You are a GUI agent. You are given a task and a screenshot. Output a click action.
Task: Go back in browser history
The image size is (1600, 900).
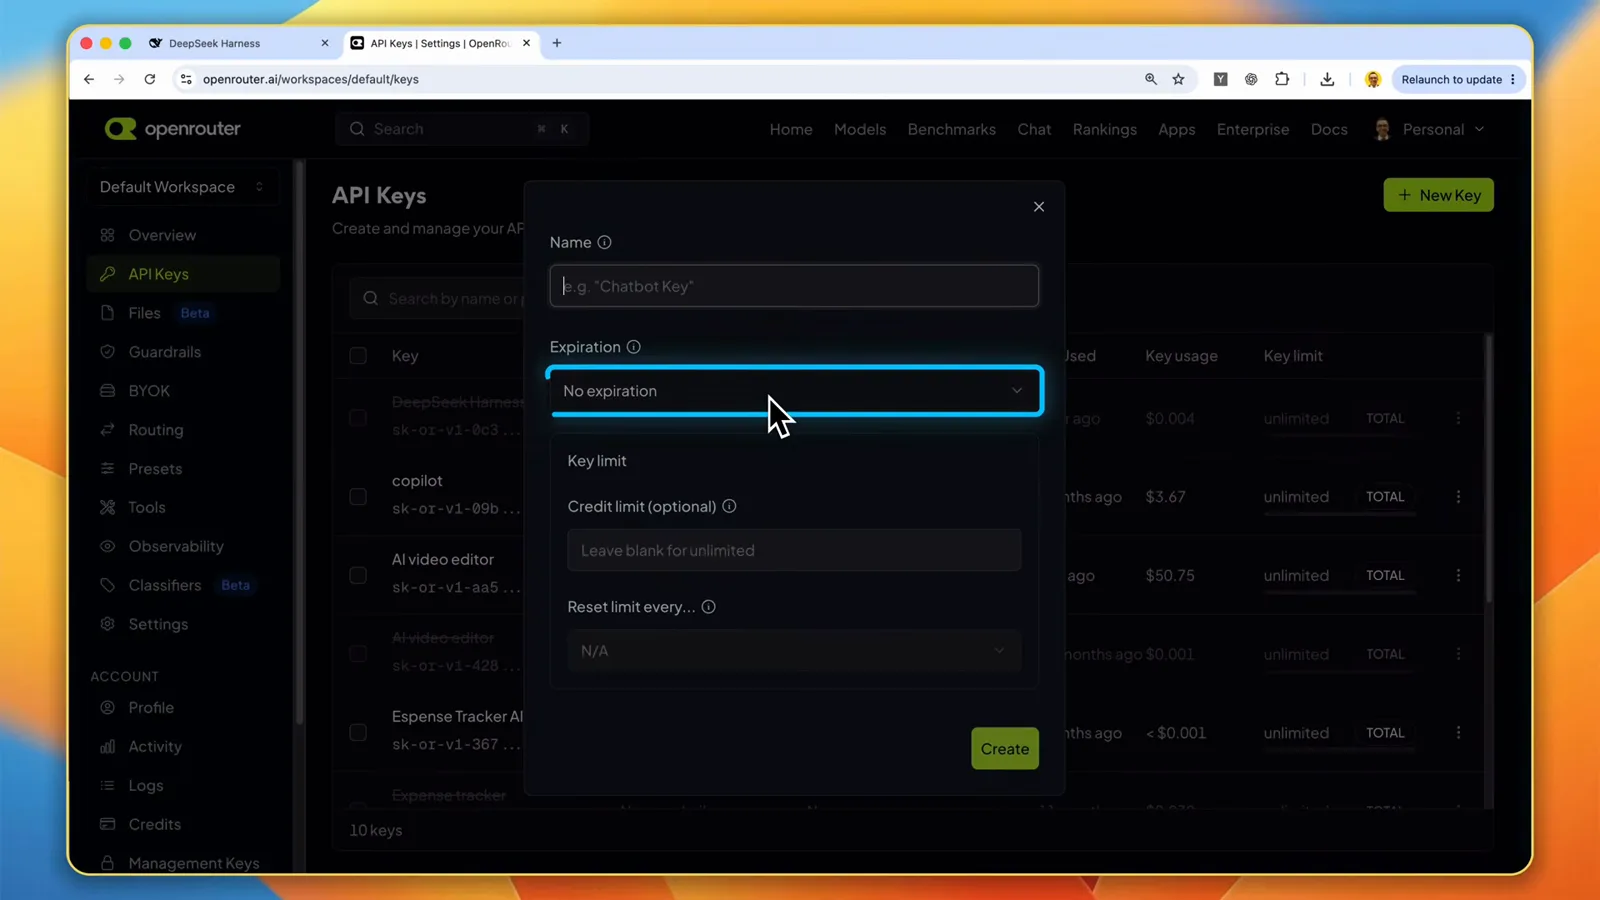click(89, 79)
